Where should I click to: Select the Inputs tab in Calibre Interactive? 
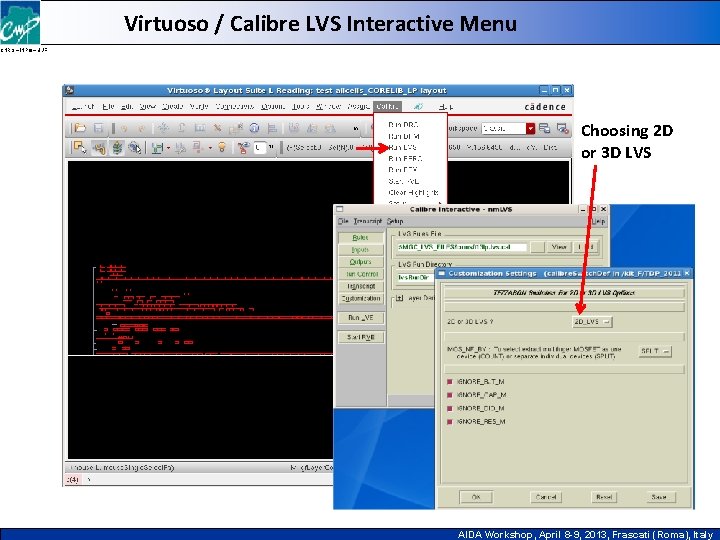tap(360, 250)
